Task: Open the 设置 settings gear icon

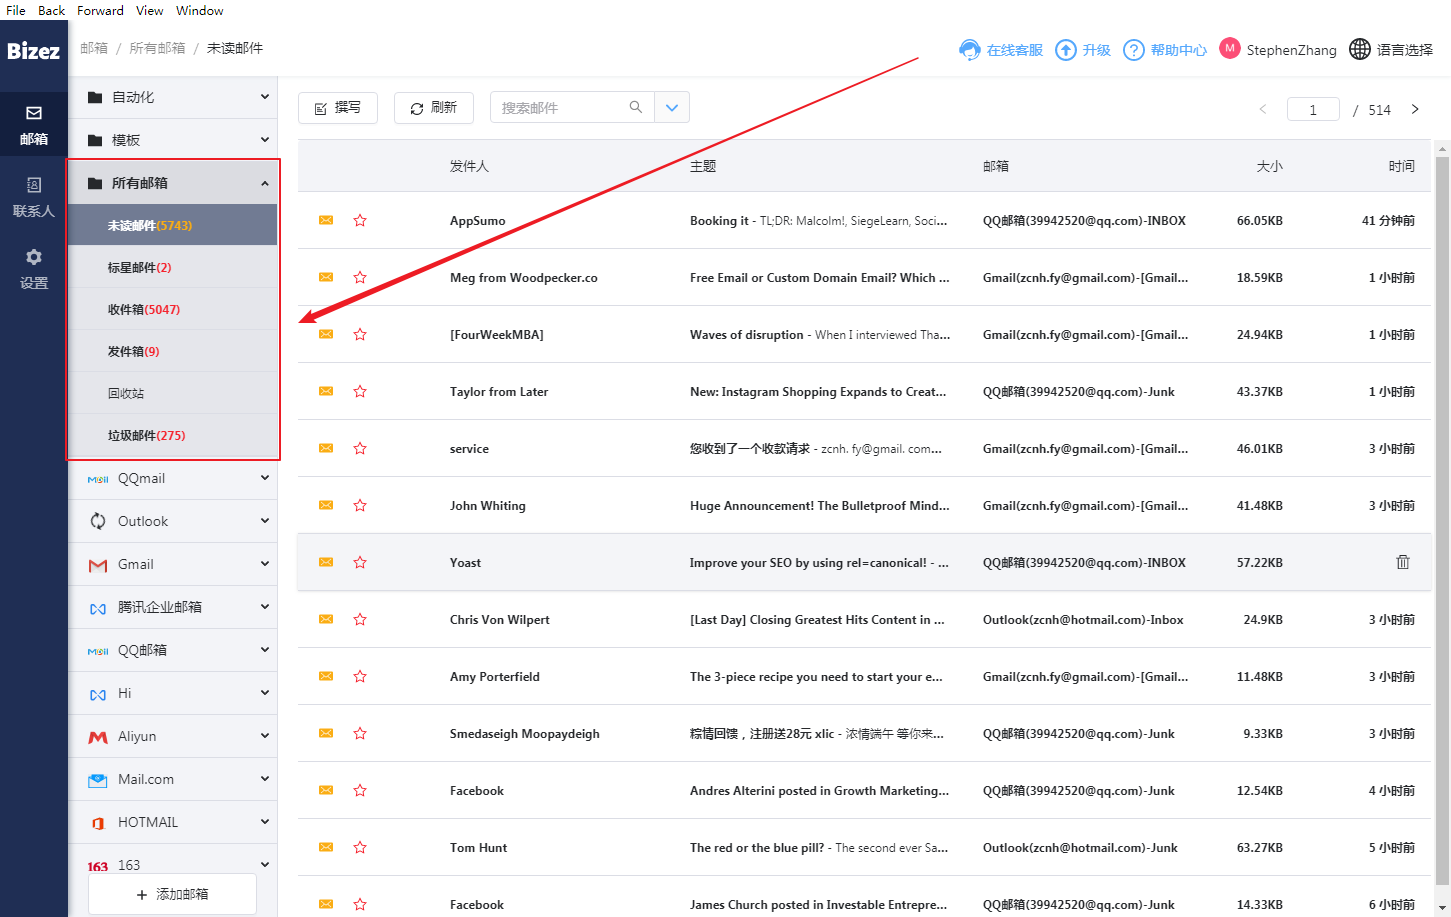Action: point(34,257)
